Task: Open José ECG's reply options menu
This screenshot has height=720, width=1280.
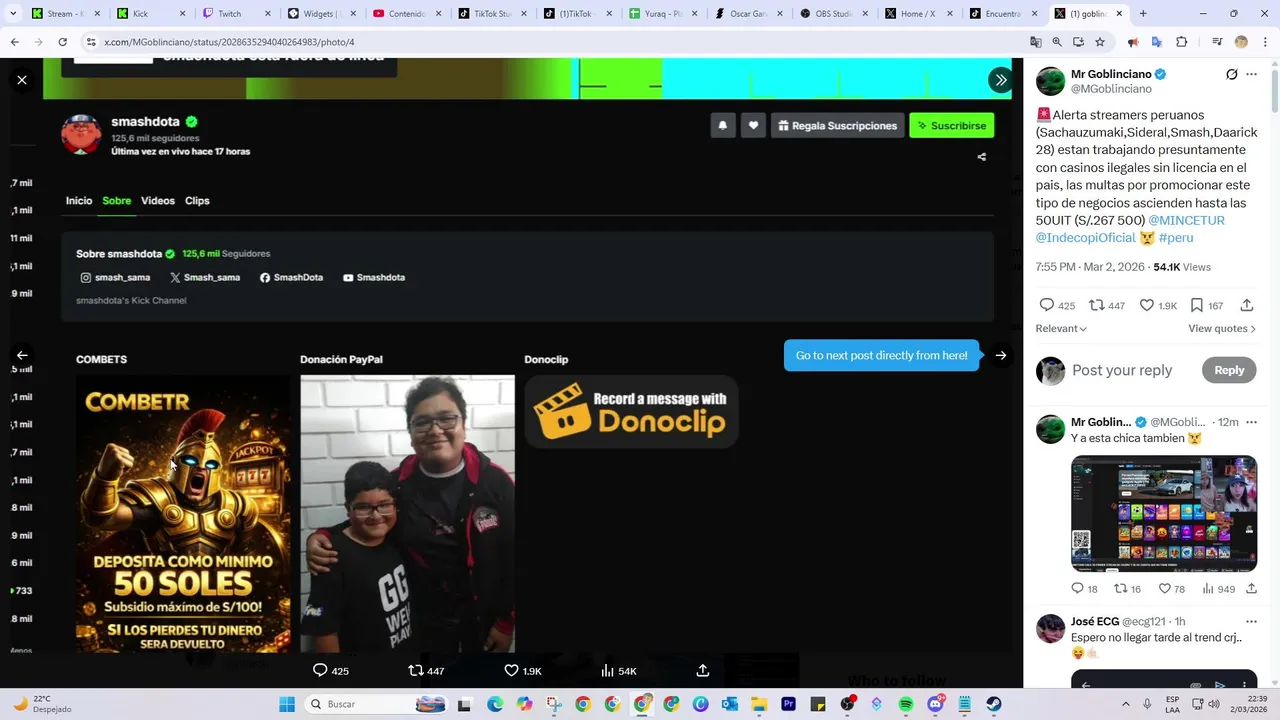Action: tap(1251, 621)
